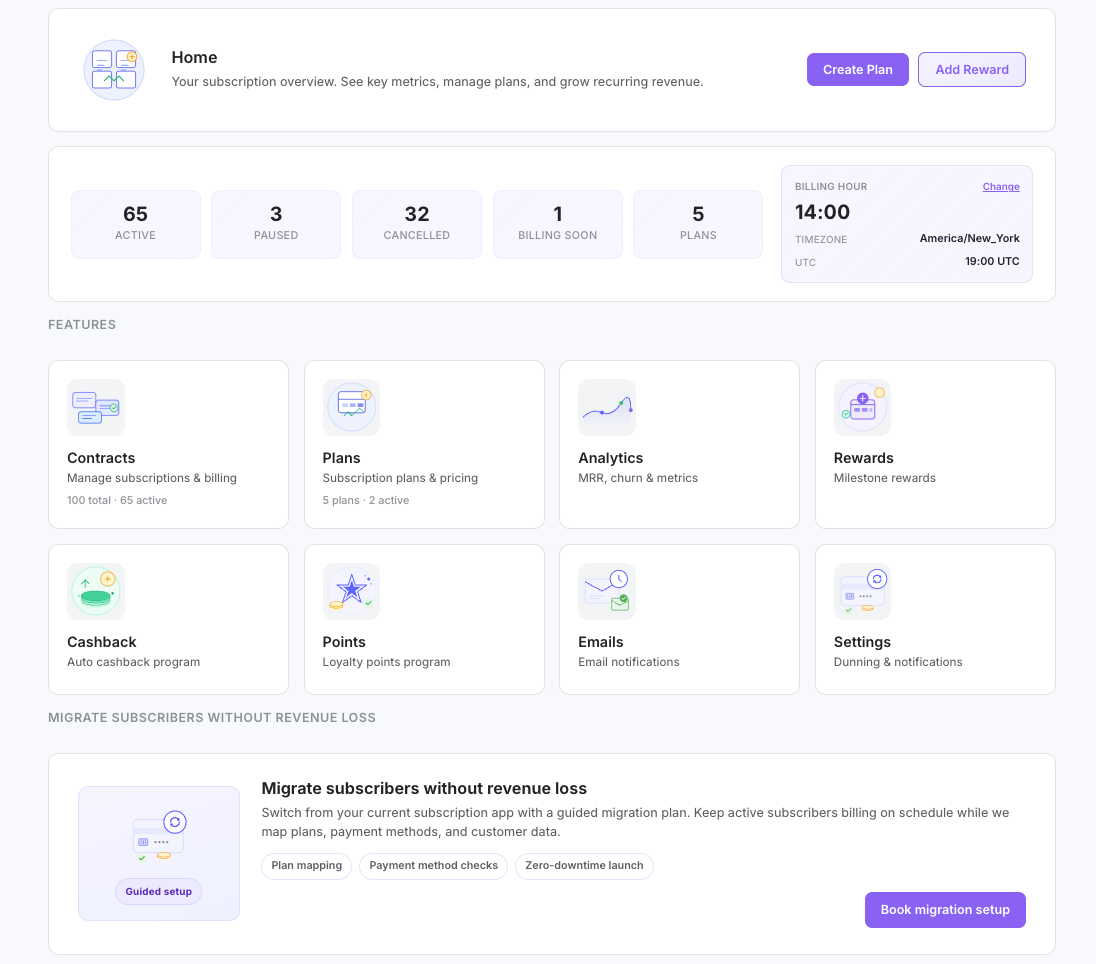Open the Emails envelope icon

[607, 591]
